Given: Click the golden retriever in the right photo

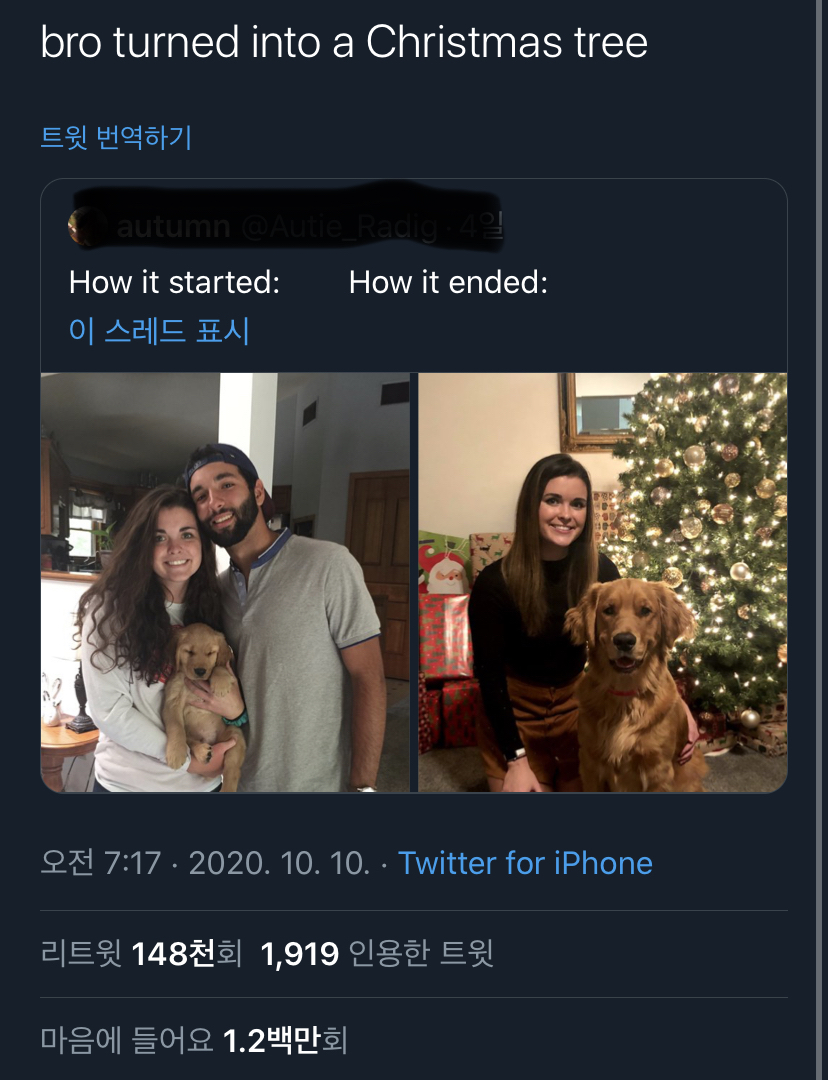Looking at the screenshot, I should 630,680.
